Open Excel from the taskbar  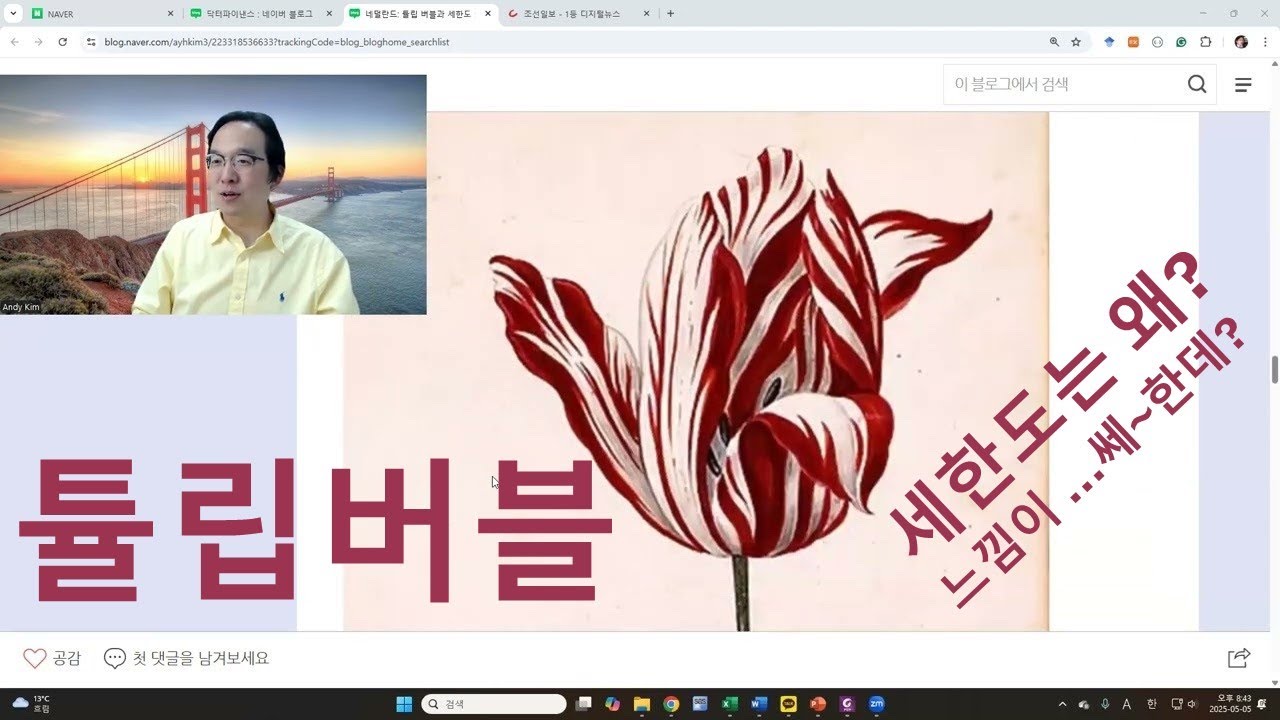(x=730, y=704)
